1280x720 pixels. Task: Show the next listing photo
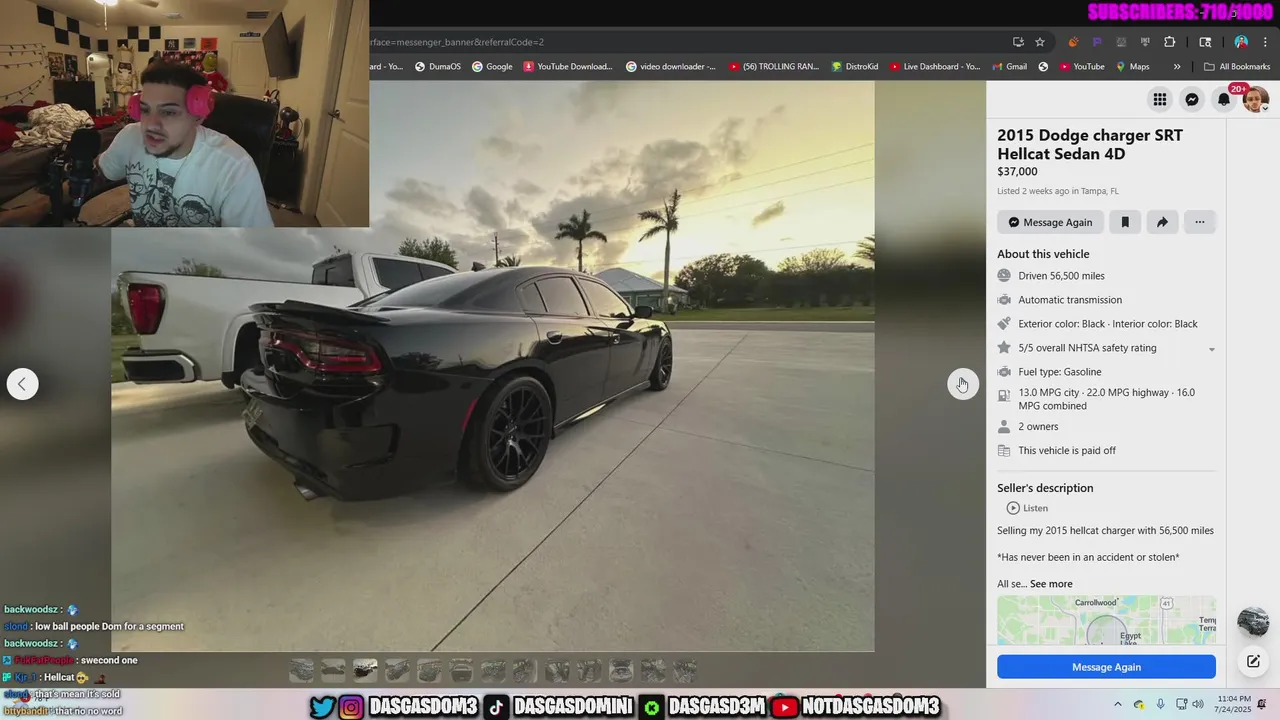coord(962,384)
